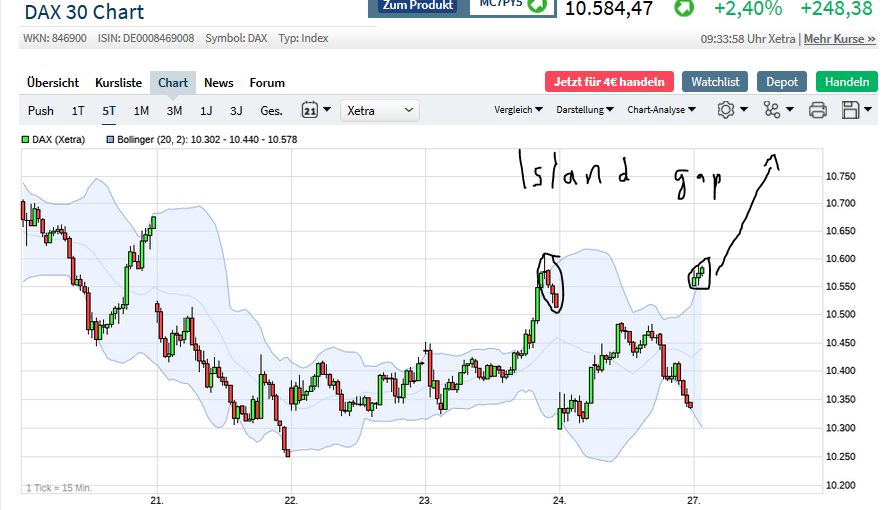
Task: Click the 24. date axis label
Action: tap(559, 501)
